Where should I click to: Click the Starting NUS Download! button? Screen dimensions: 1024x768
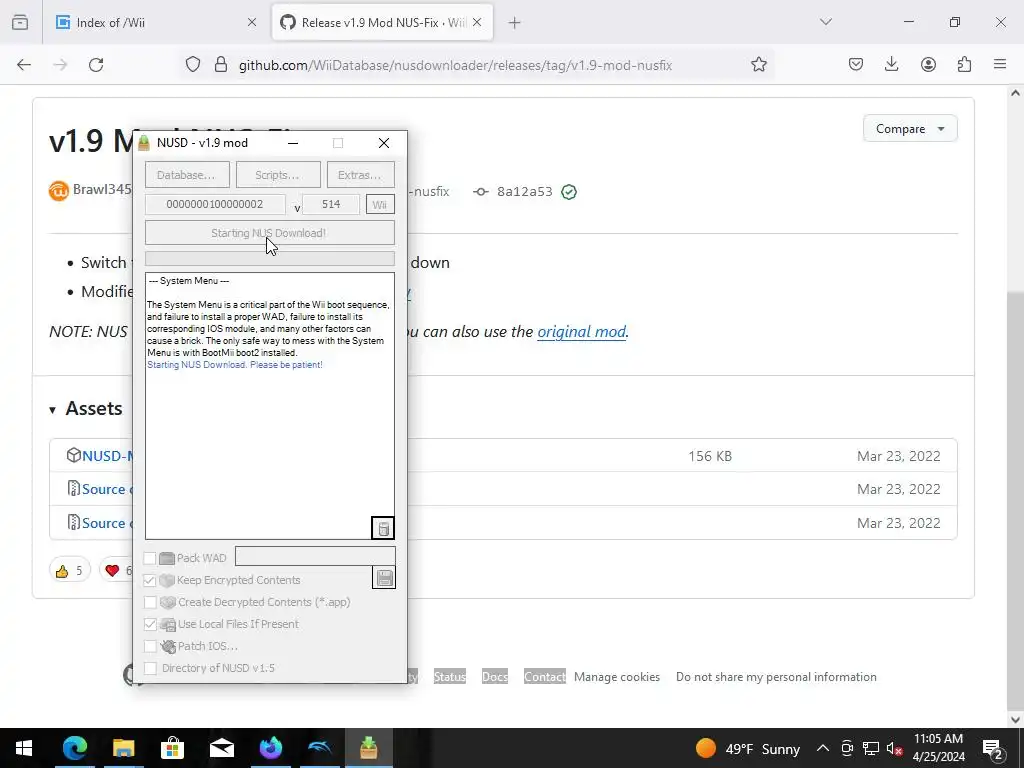[x=270, y=233]
